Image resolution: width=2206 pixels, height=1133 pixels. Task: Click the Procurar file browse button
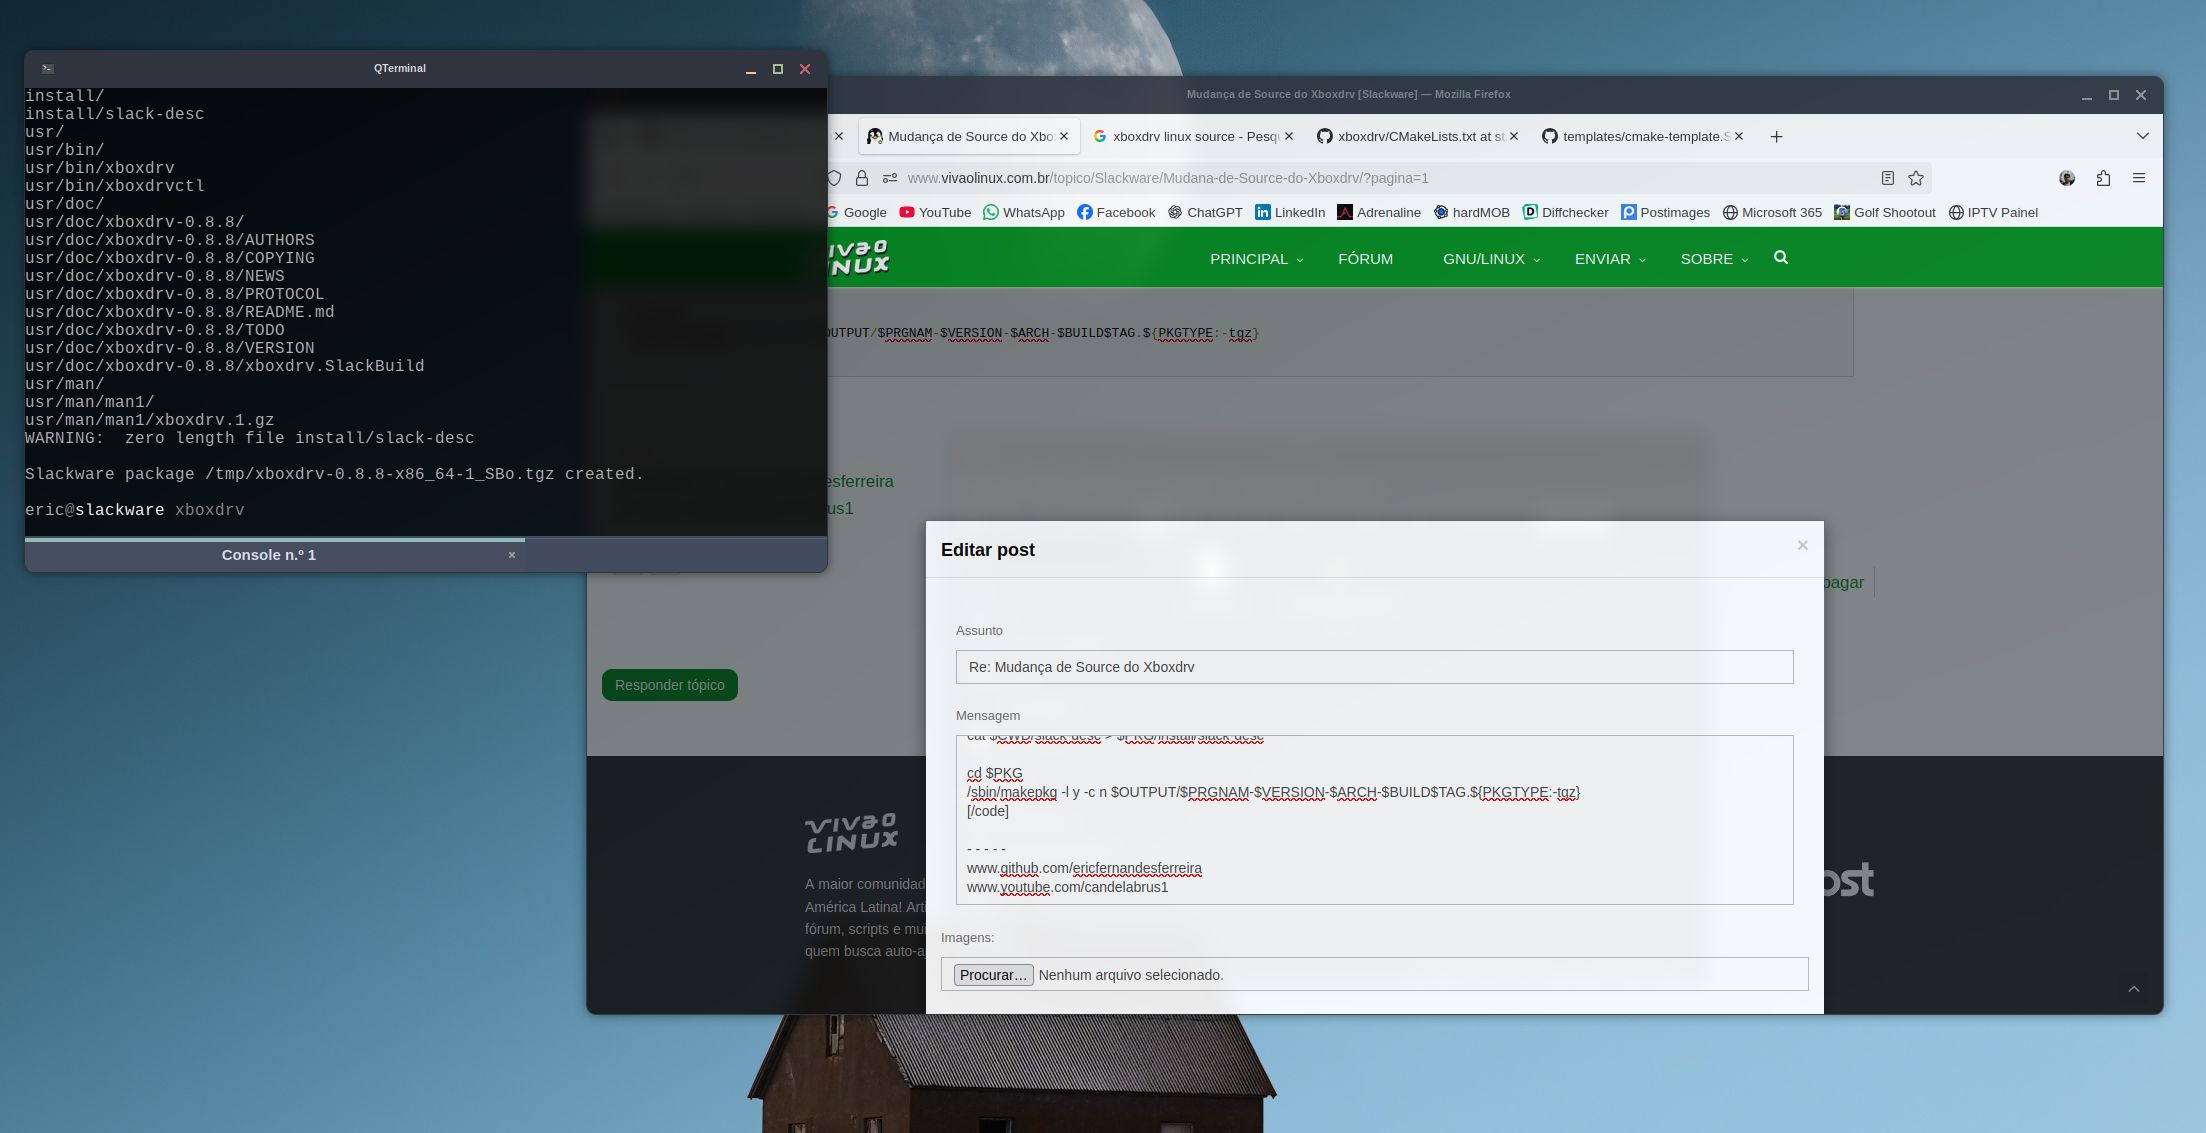(992, 975)
